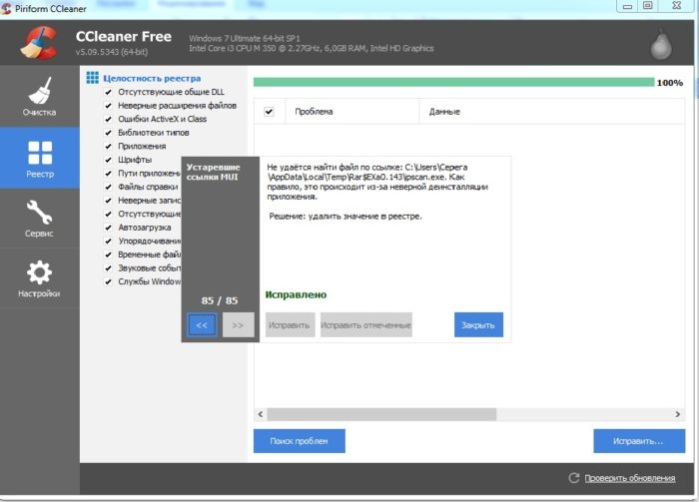Screen dimensions: 699x502
Task: Open the Проверить обновления link
Action: tap(629, 478)
